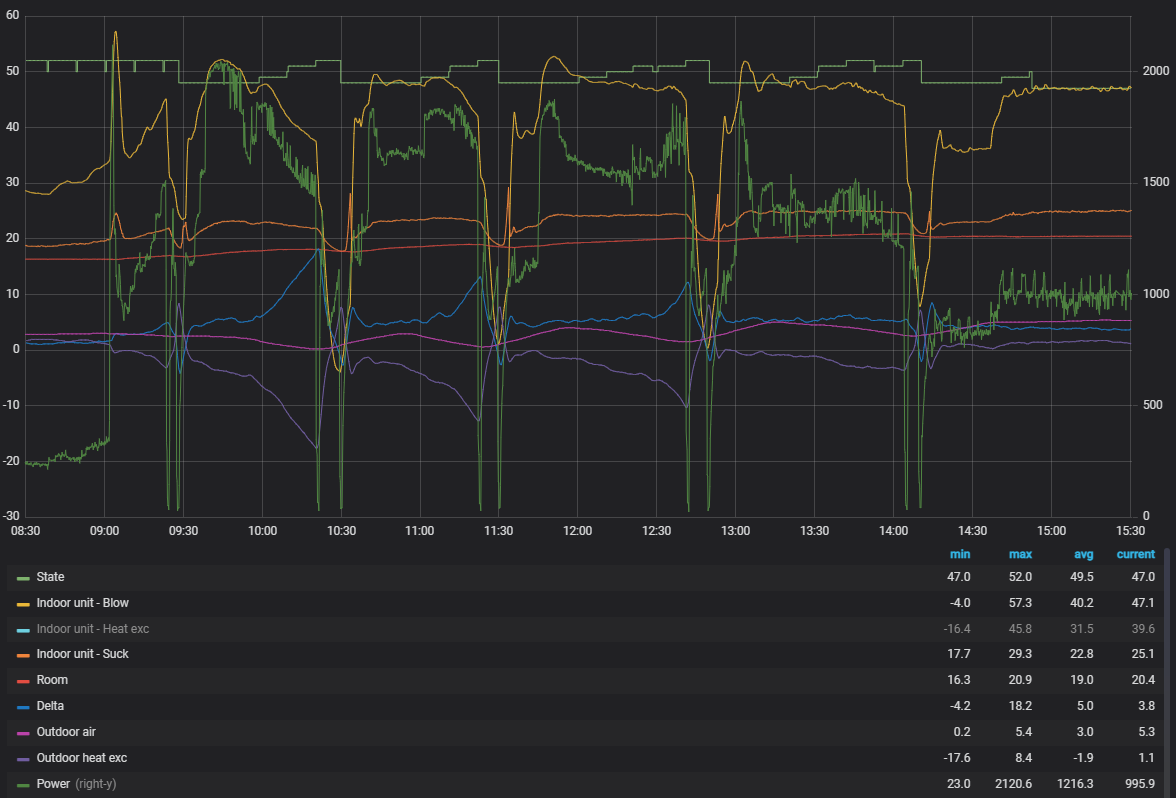Click the purple Outdoor heat exc color icon
The height and width of the screenshot is (798, 1176).
23,759
